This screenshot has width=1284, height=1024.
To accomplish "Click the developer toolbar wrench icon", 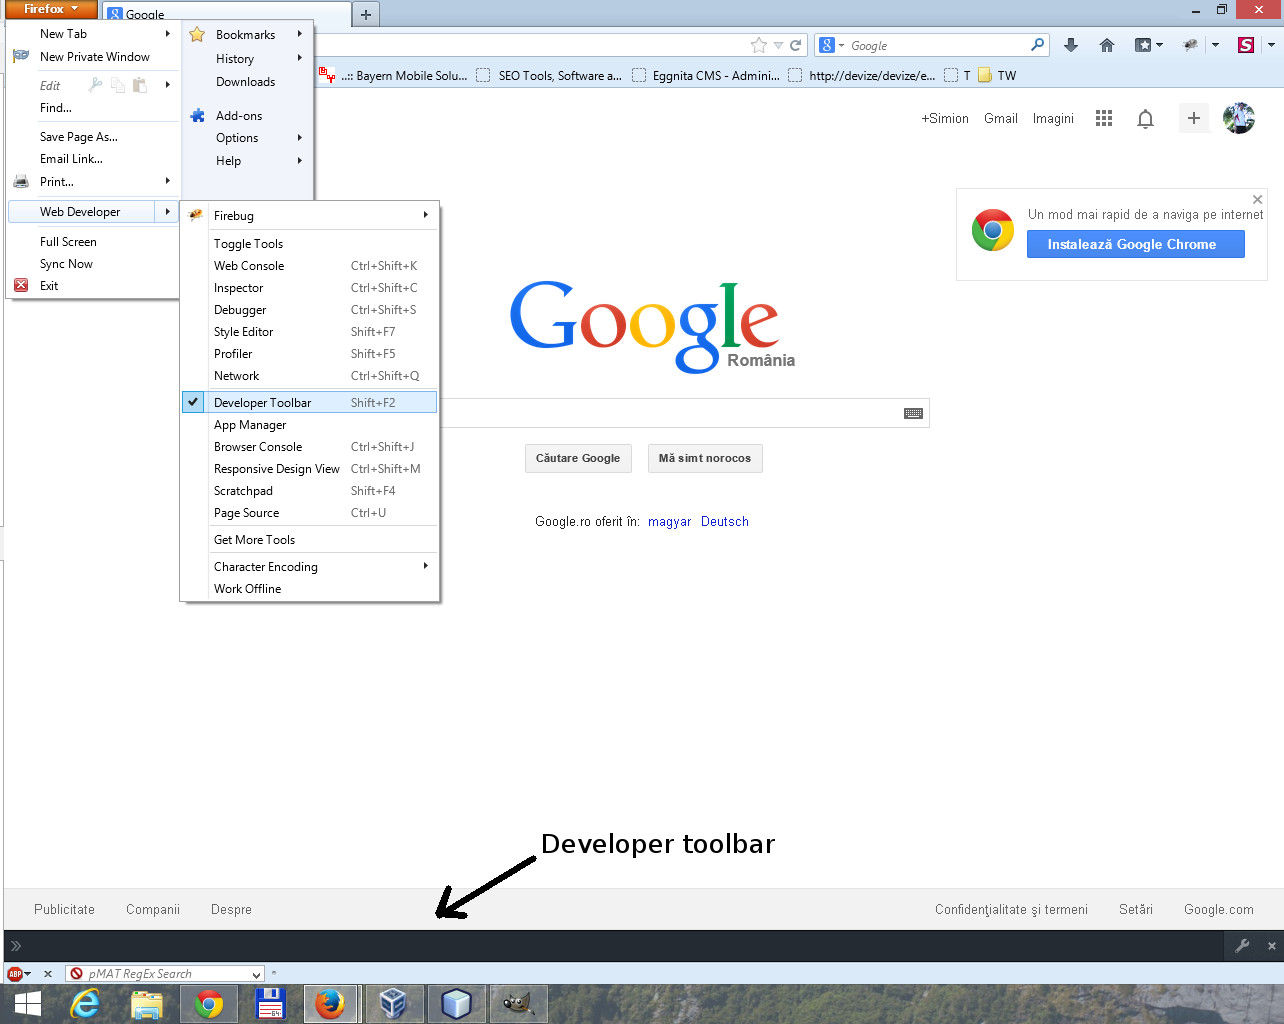I will [x=1242, y=945].
